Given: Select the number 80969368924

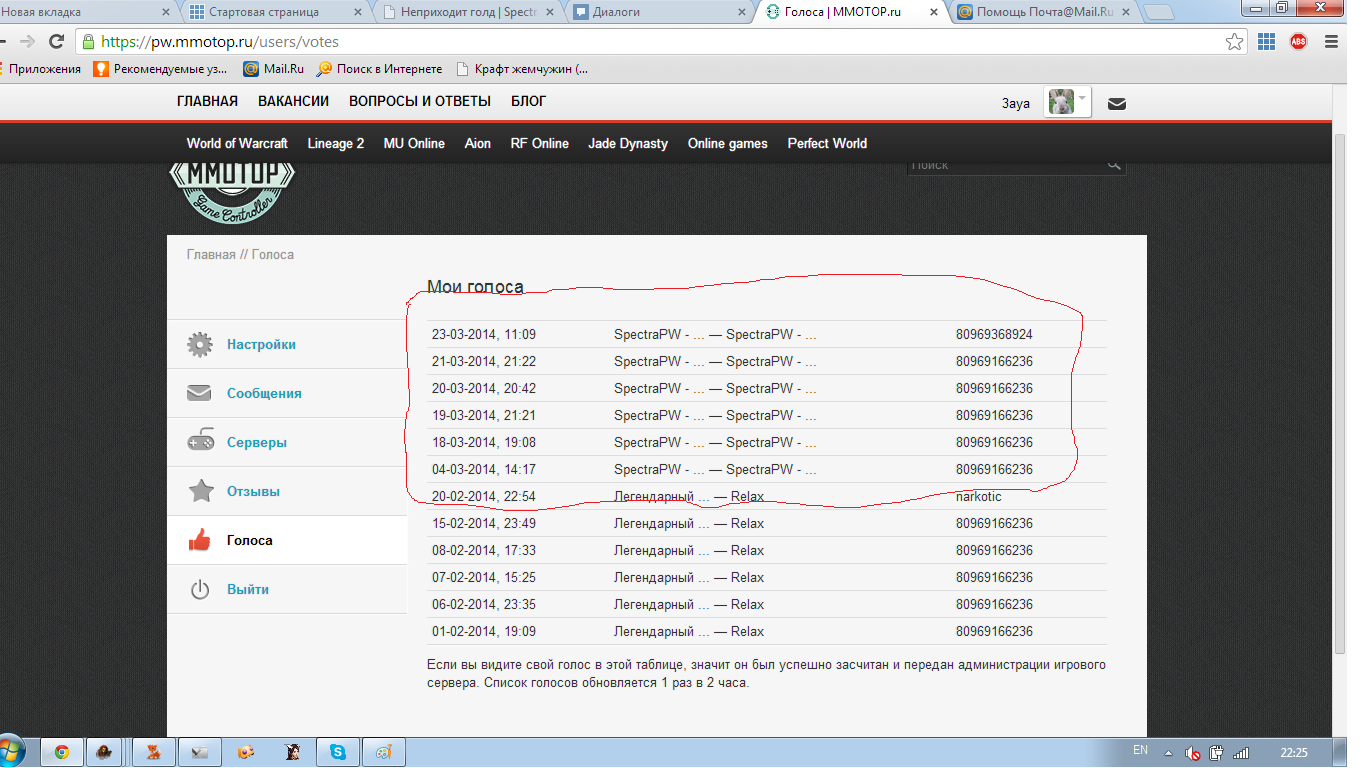Looking at the screenshot, I should 994,334.
